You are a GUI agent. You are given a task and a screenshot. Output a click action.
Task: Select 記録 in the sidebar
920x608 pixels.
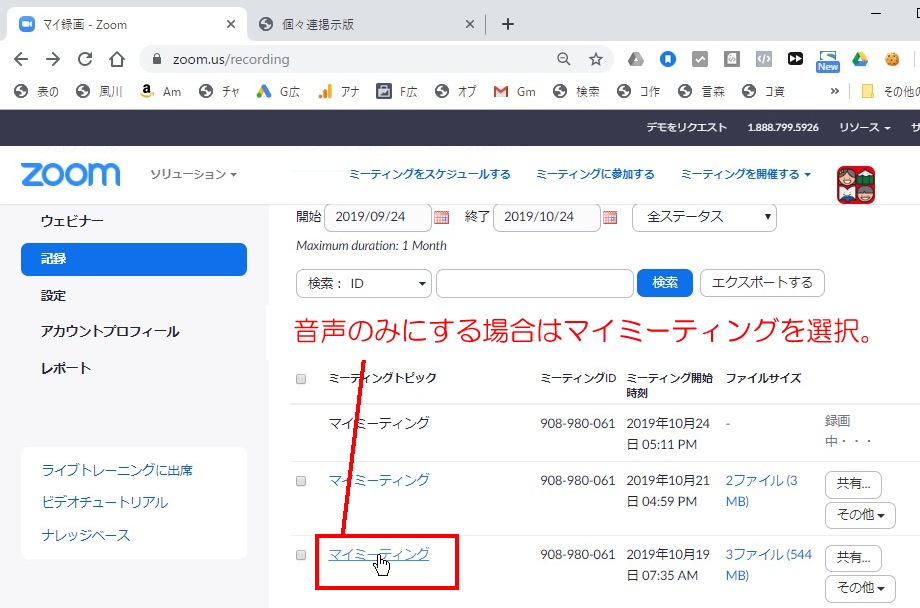coord(134,259)
